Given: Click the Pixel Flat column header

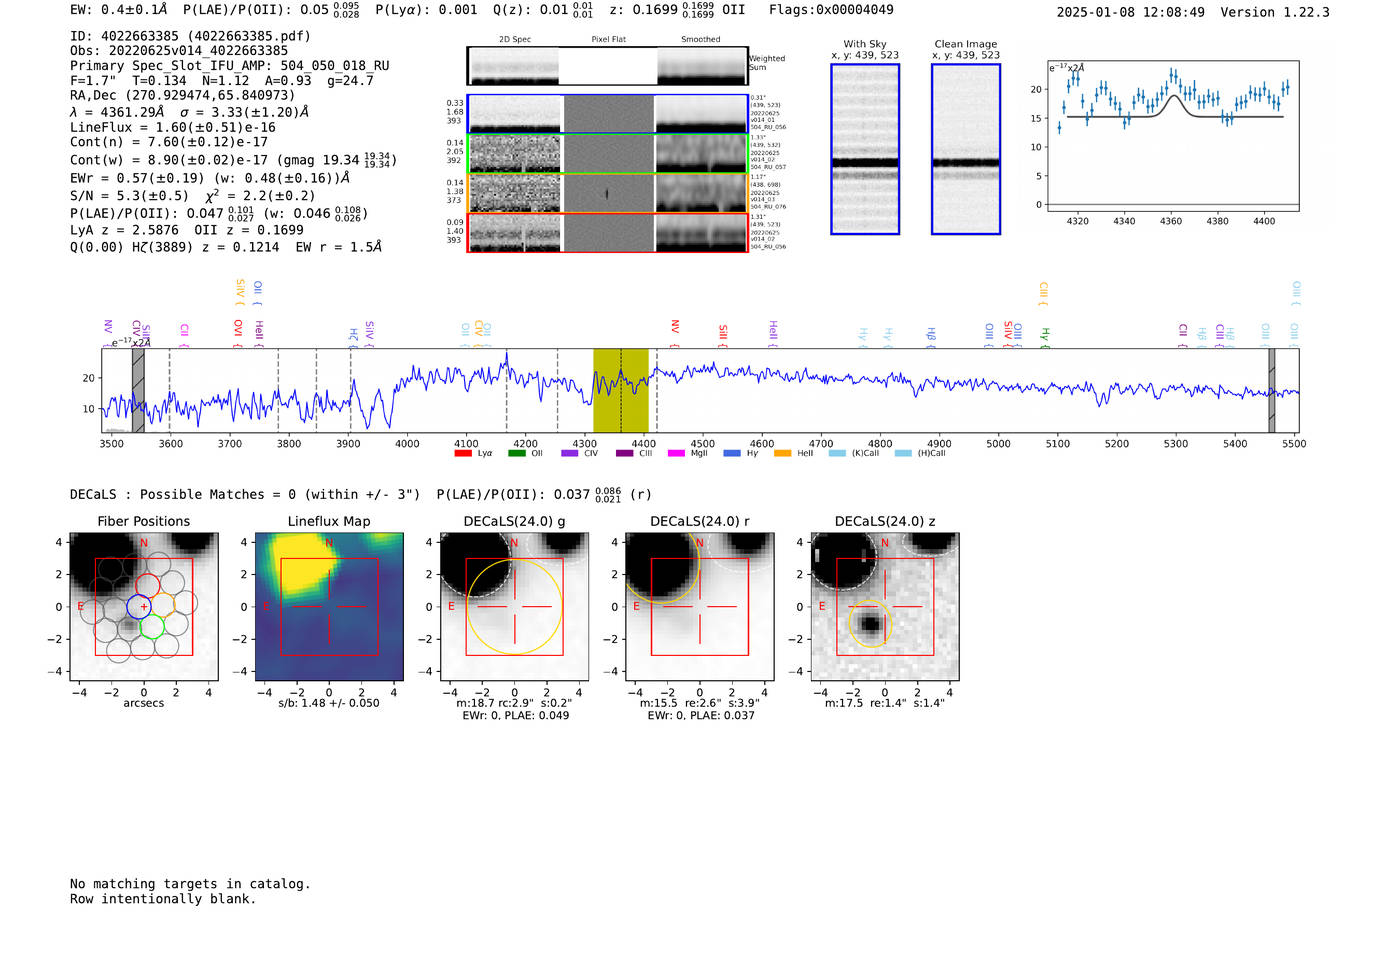Looking at the screenshot, I should [x=609, y=40].
